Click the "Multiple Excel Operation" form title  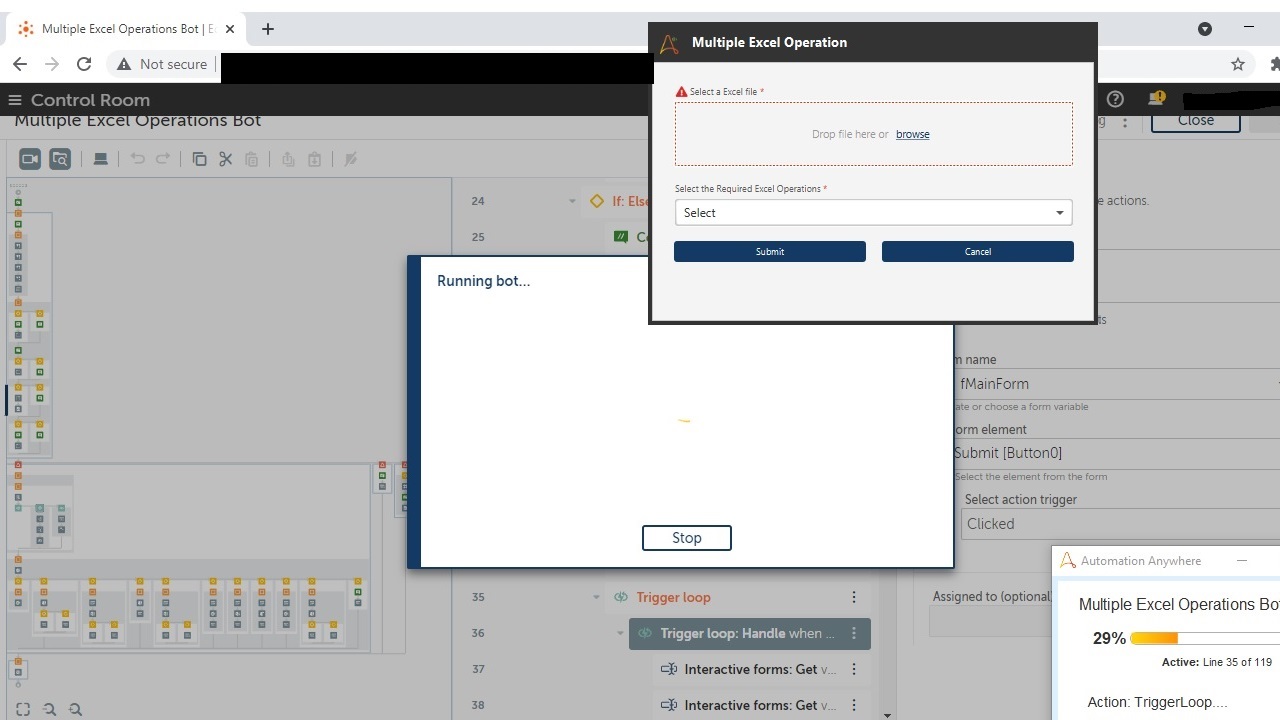point(769,42)
